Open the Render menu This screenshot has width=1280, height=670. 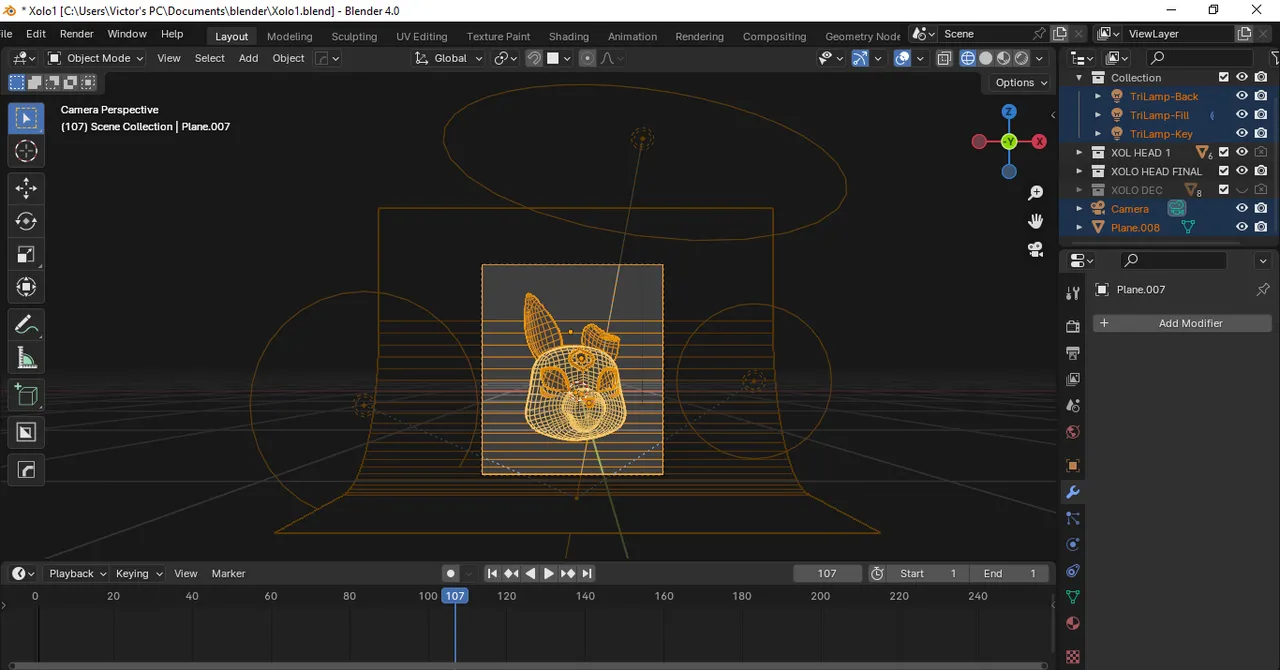76,34
